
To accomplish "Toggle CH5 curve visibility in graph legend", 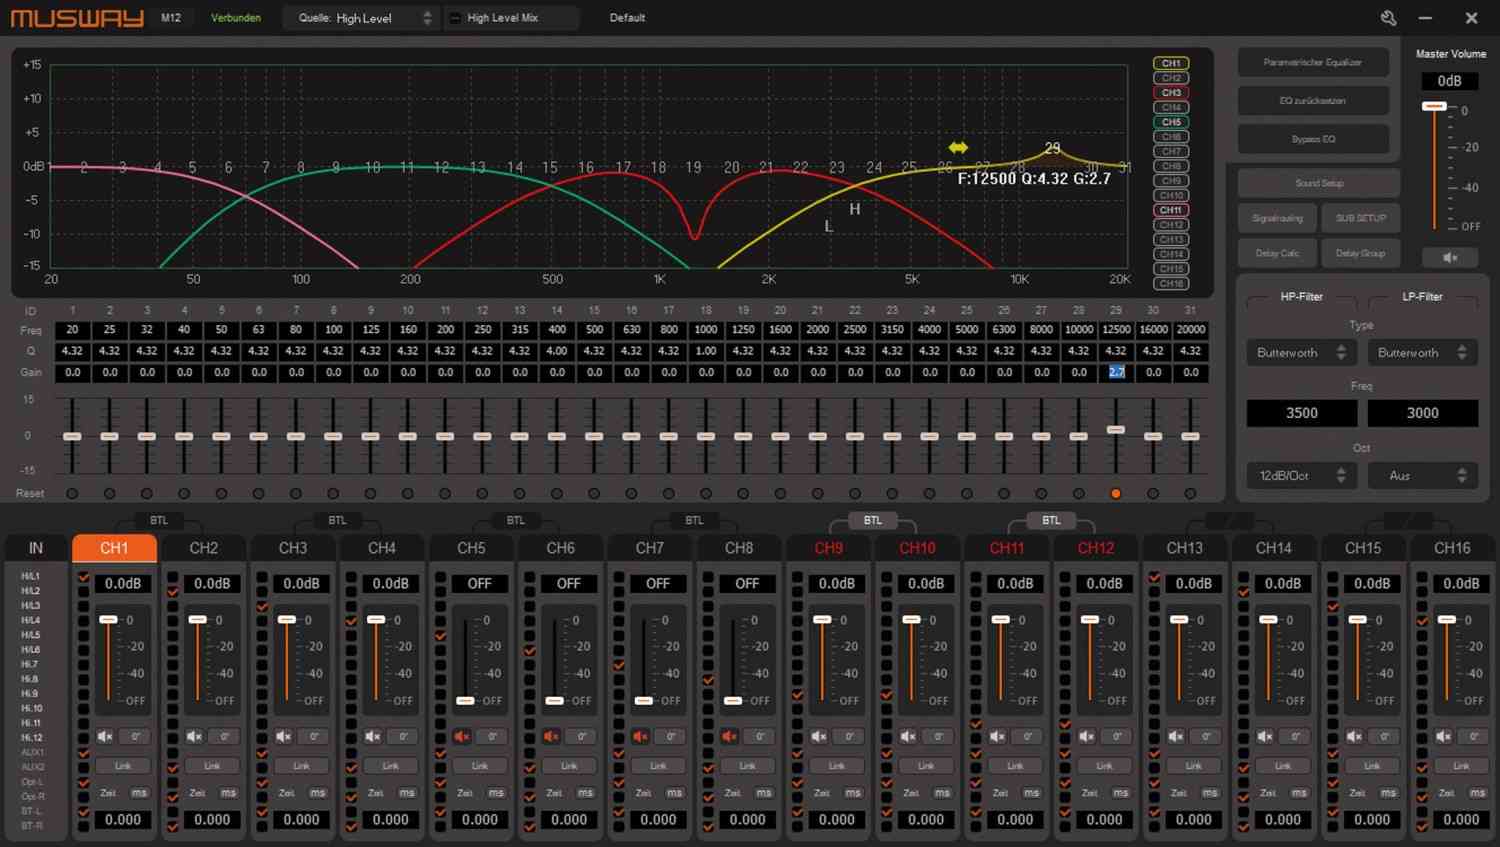I will coord(1171,122).
